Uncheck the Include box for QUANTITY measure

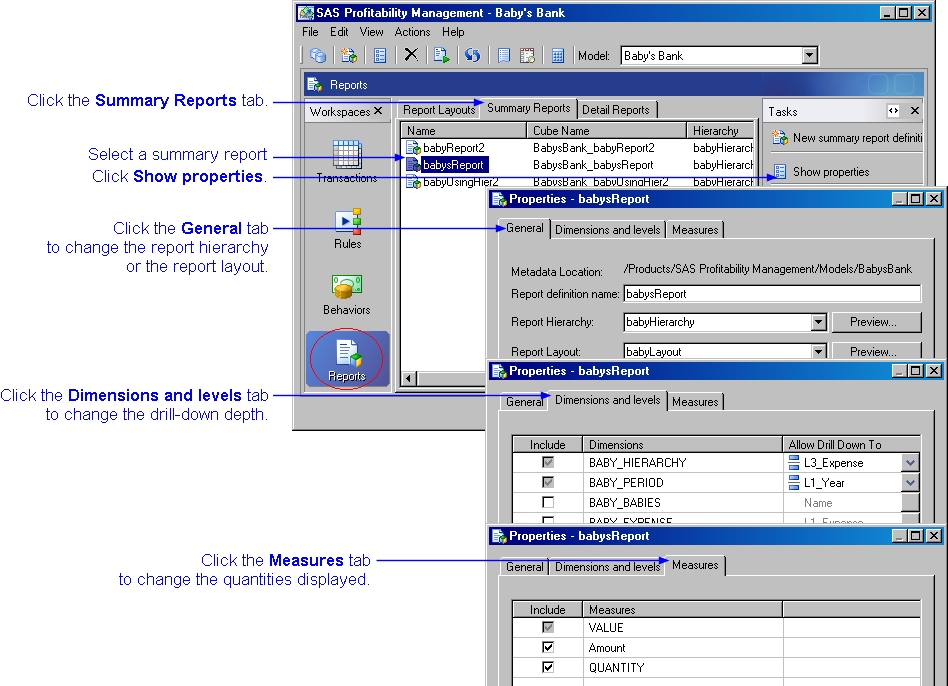[547, 667]
